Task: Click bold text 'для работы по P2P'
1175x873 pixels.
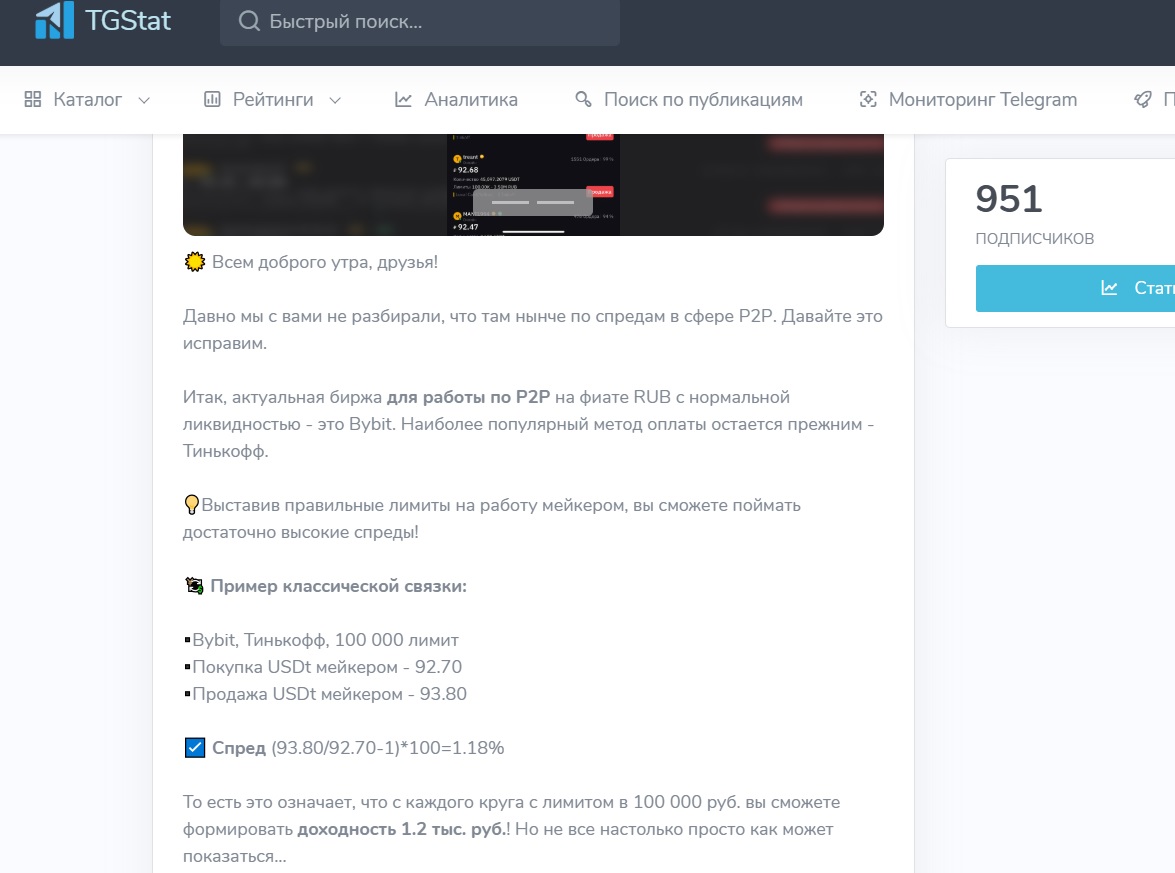Action: 468,397
